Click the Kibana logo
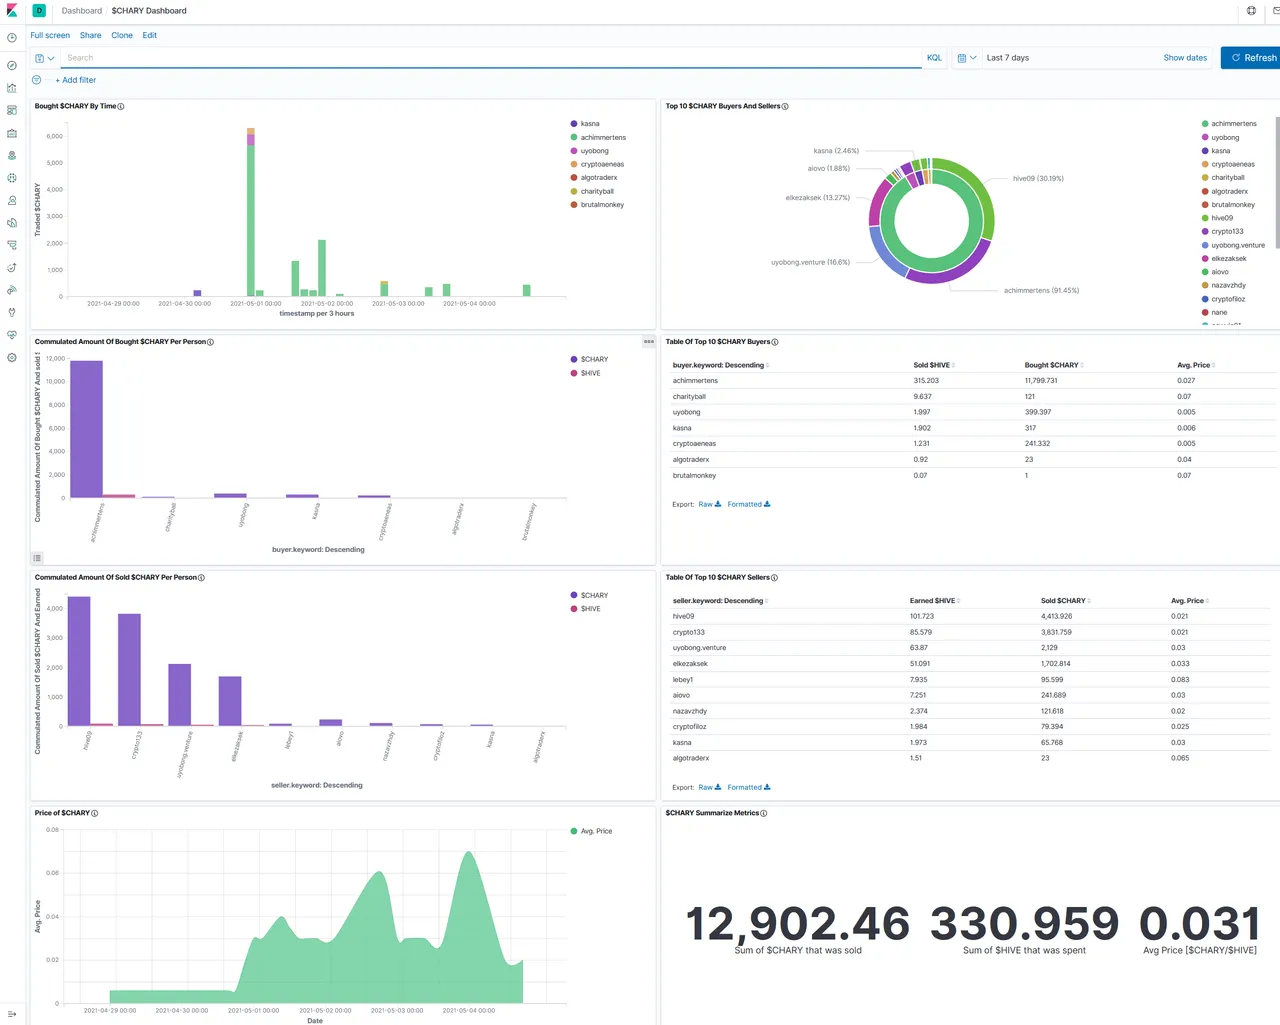Screen dimensions: 1280x1025 click(12, 11)
